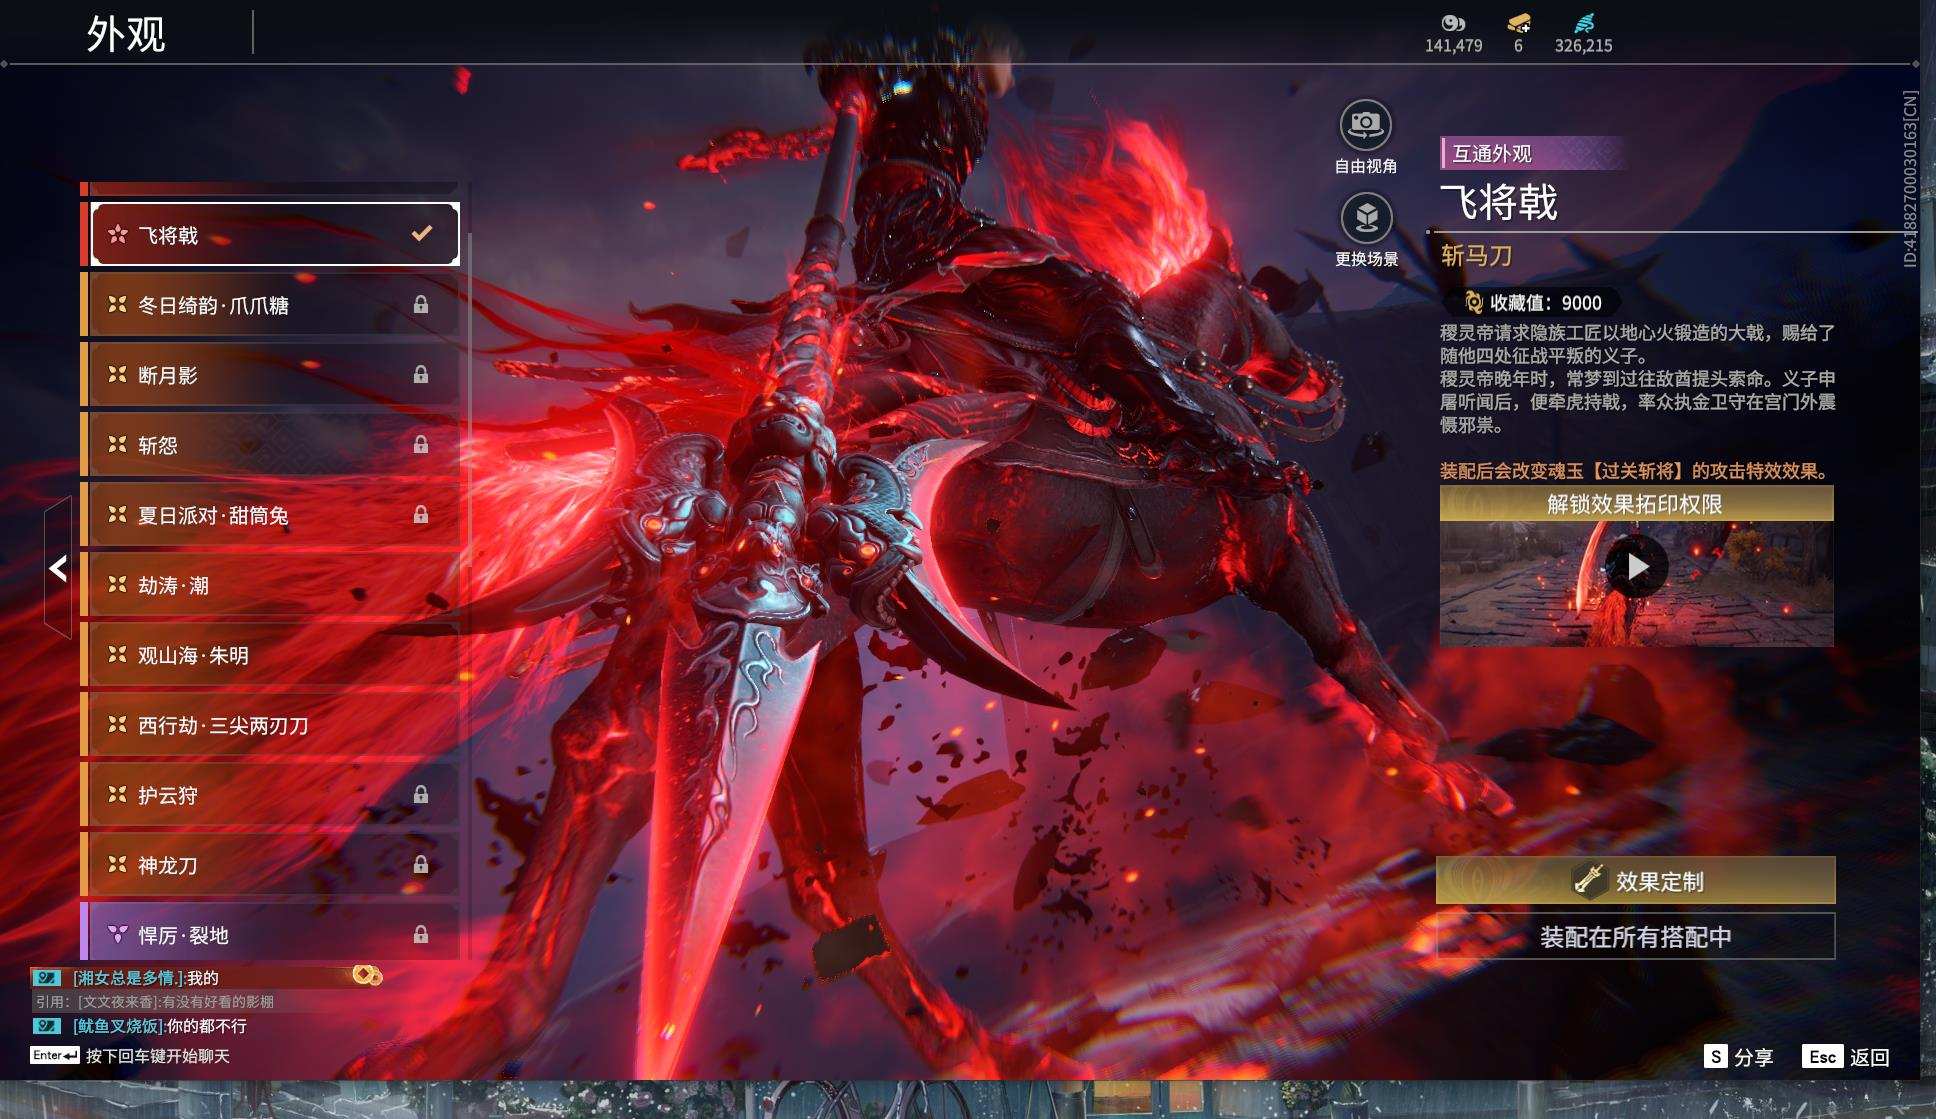This screenshot has width=1936, height=1119.
Task: Click the rarity icon beside 悍厉·裂地
Action: click(117, 934)
